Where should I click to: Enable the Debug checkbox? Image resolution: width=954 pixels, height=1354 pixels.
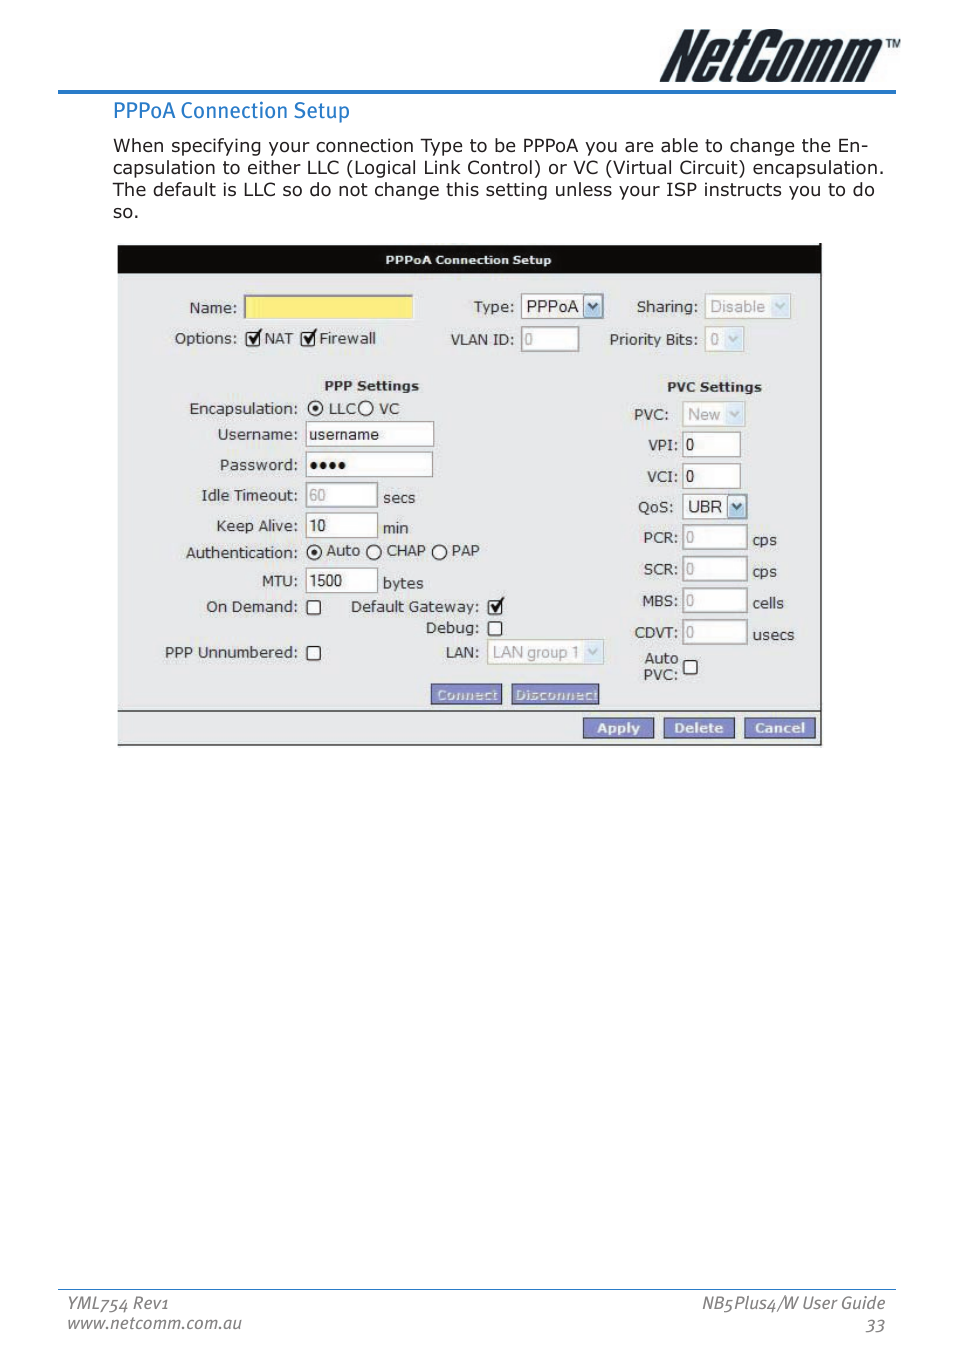point(495,628)
